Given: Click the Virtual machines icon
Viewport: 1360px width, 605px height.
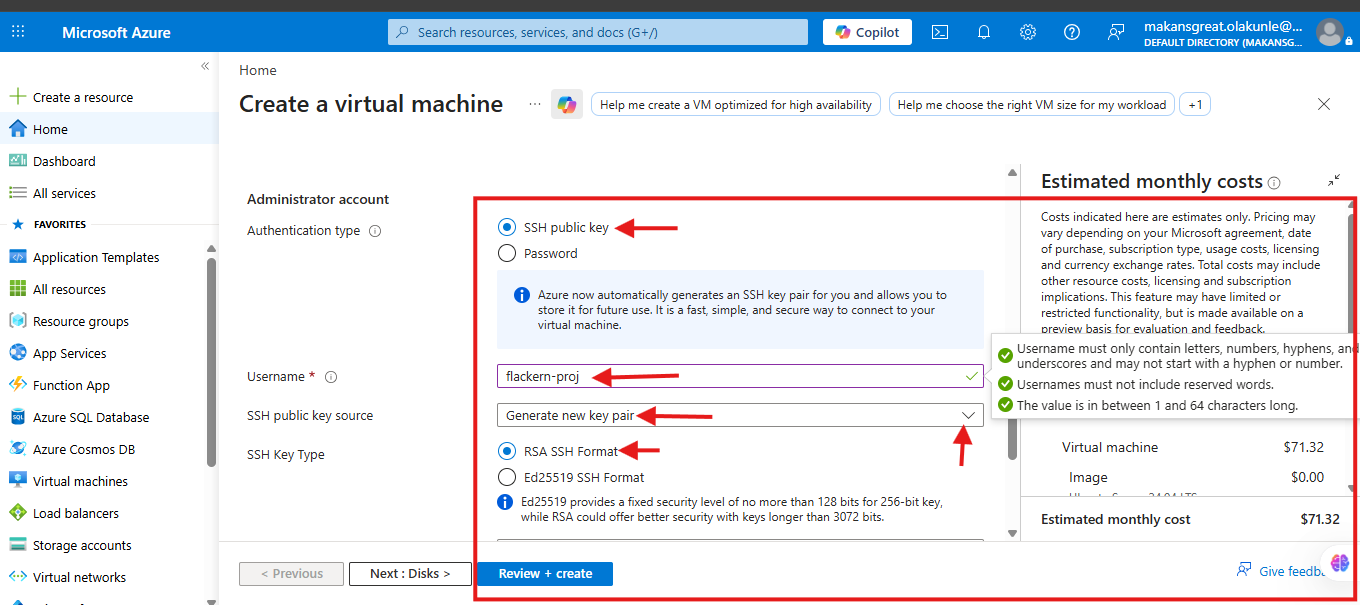Looking at the screenshot, I should [17, 481].
